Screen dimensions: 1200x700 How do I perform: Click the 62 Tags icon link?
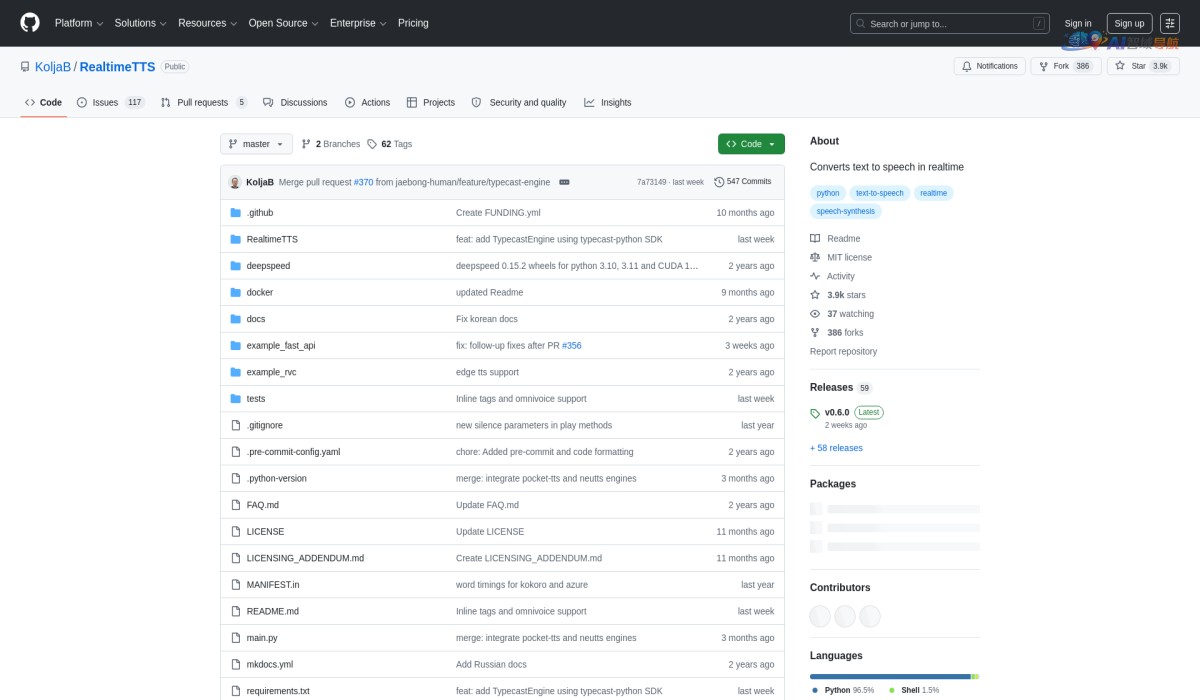372,144
